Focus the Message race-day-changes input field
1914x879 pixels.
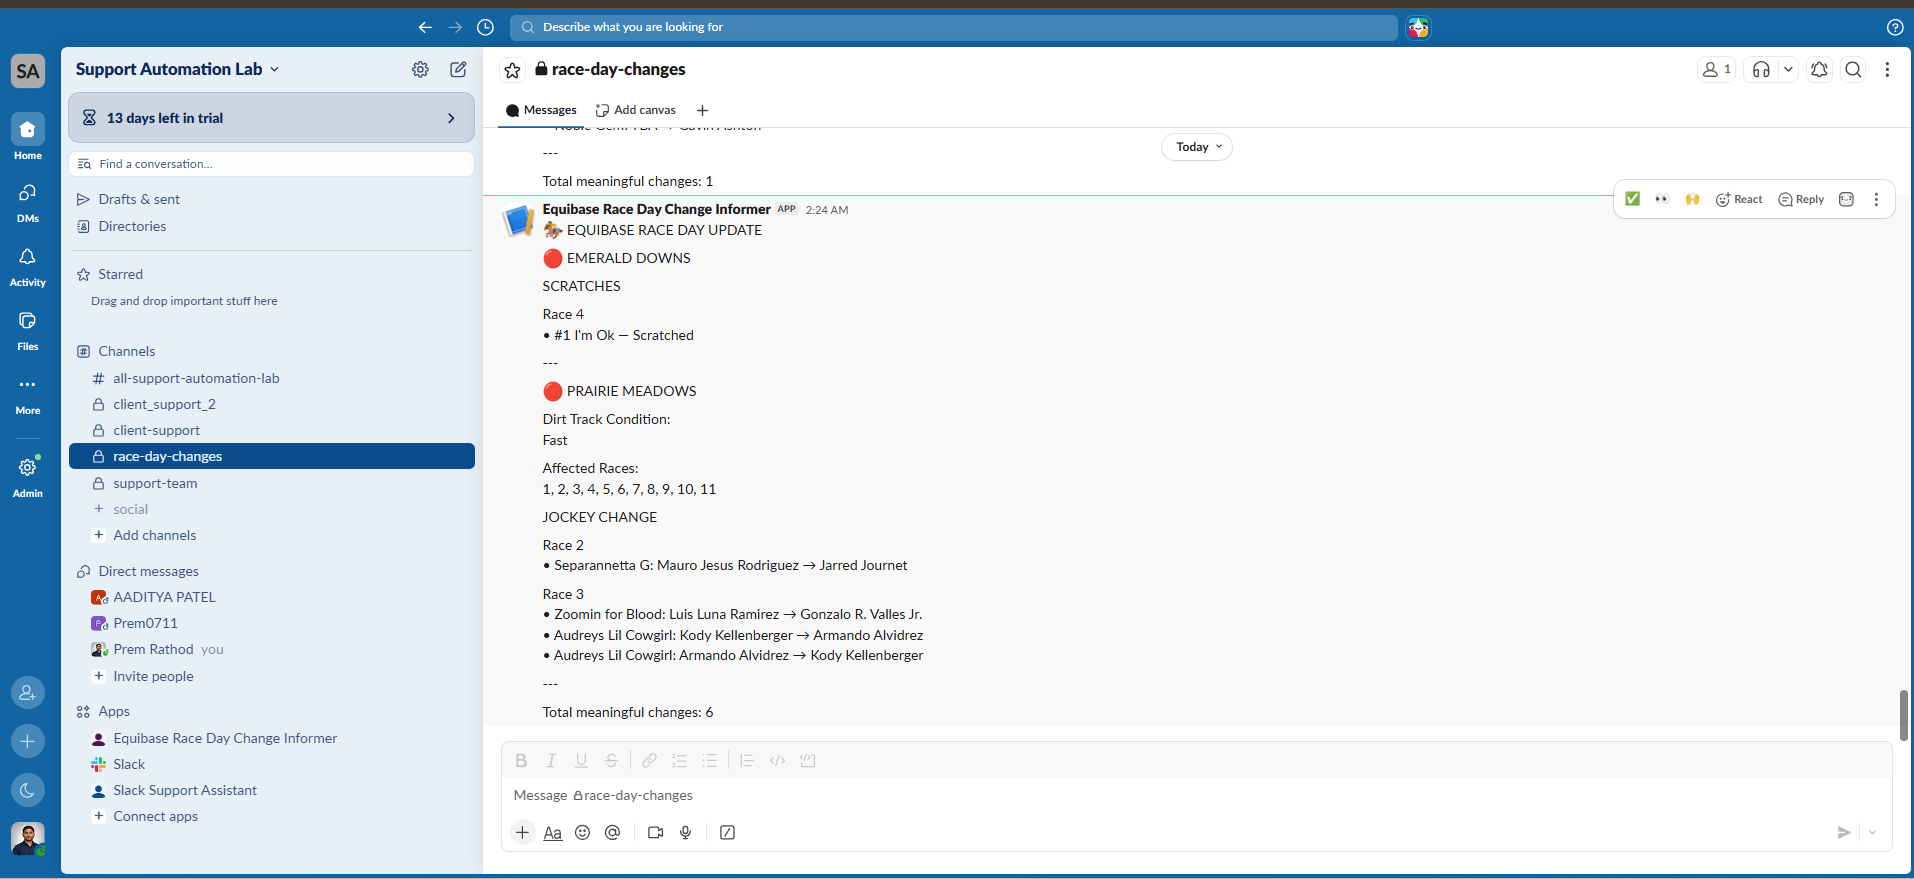click(1196, 795)
